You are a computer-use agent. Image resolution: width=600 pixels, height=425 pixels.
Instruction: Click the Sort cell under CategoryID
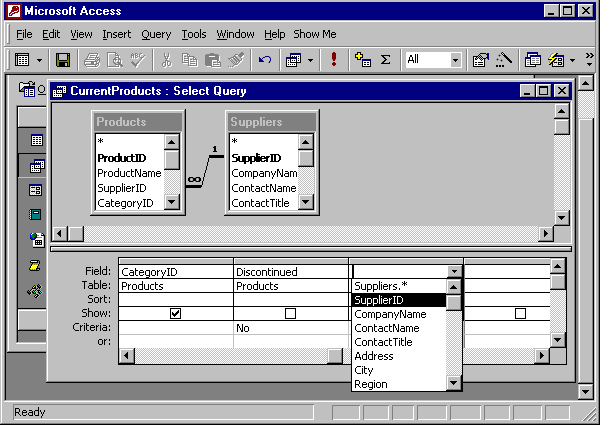coord(176,300)
